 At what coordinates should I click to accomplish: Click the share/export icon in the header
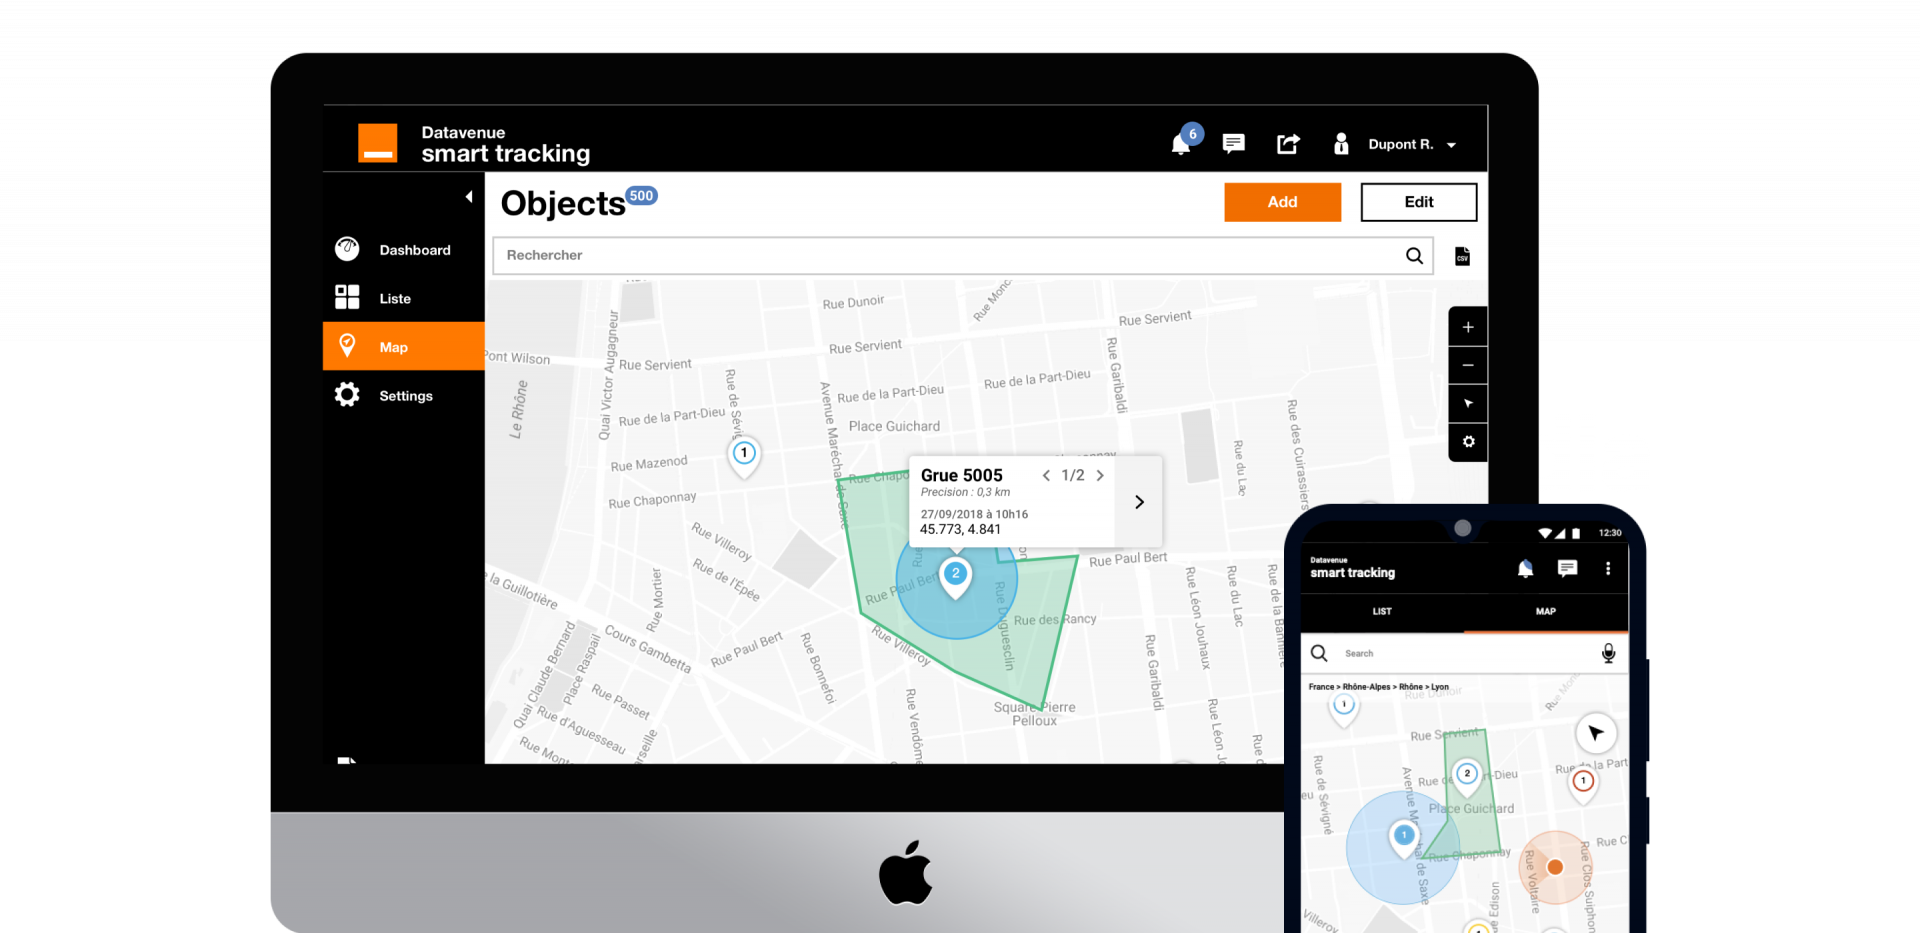1288,144
